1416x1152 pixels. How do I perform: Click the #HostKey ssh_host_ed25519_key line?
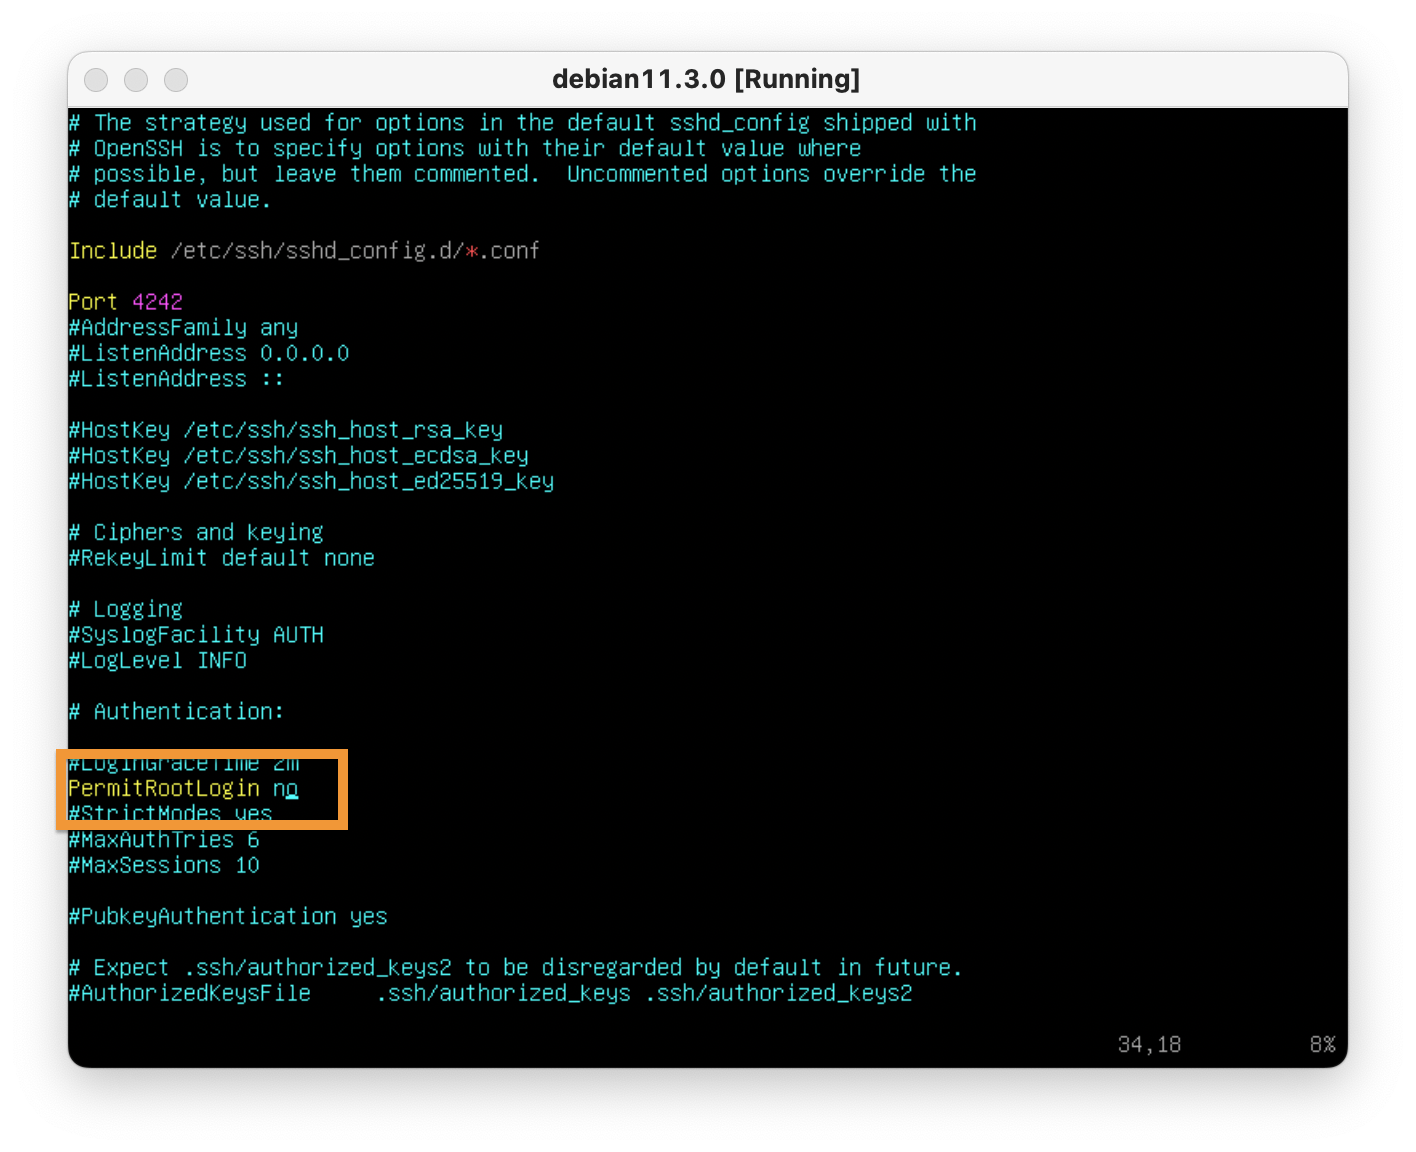click(x=311, y=482)
